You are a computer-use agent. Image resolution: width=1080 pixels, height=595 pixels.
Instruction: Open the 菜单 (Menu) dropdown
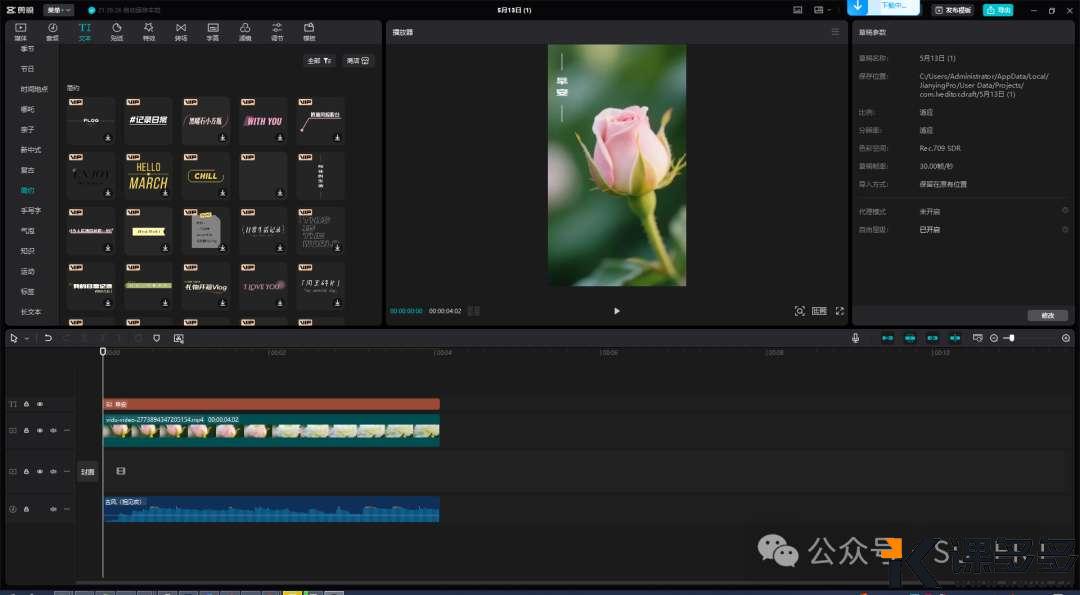[x=58, y=10]
